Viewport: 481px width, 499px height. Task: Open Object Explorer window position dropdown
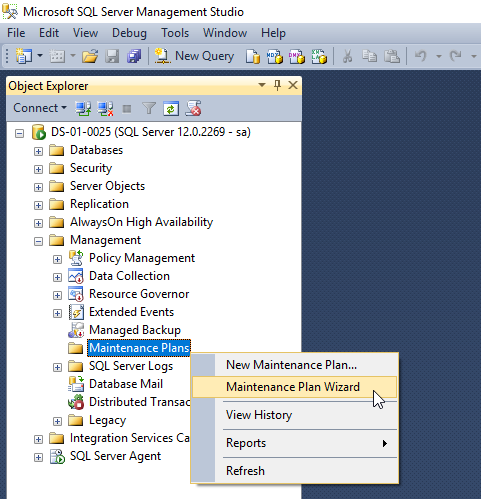point(262,85)
